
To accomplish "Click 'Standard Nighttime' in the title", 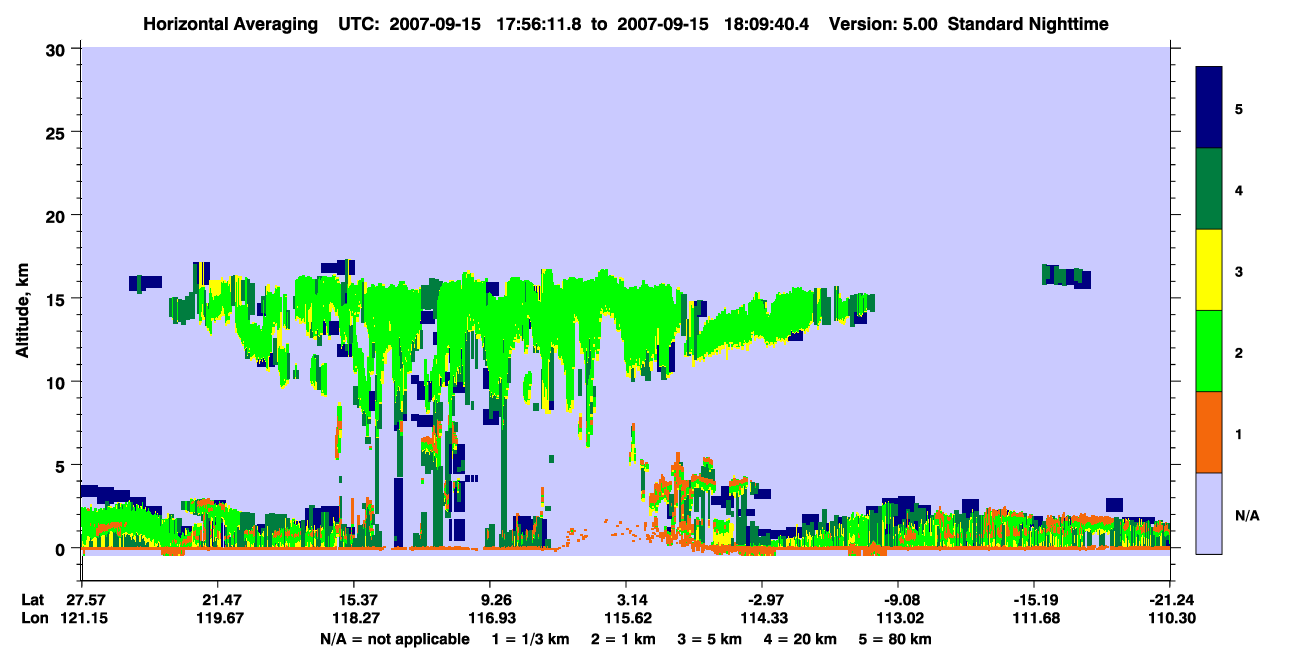I will [x=1028, y=23].
